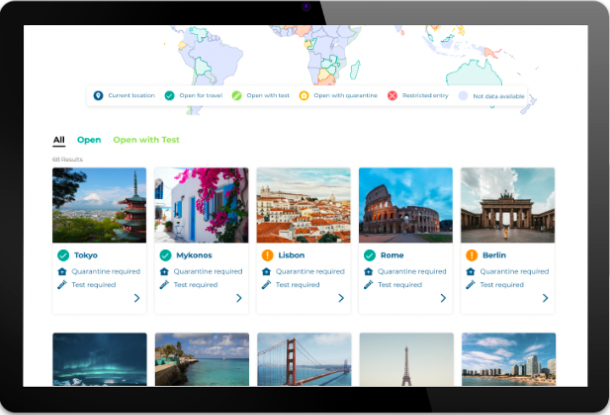Viewport: 610px width, 415px height.
Task: Click the Rome green checkmark status icon
Action: pos(369,255)
